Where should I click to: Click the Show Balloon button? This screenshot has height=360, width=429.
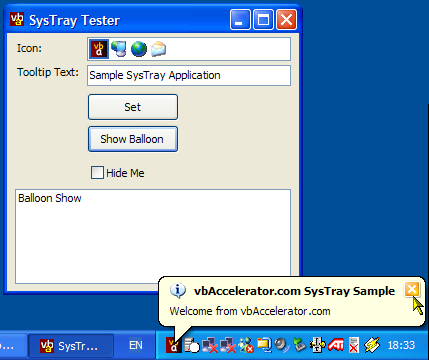133,139
